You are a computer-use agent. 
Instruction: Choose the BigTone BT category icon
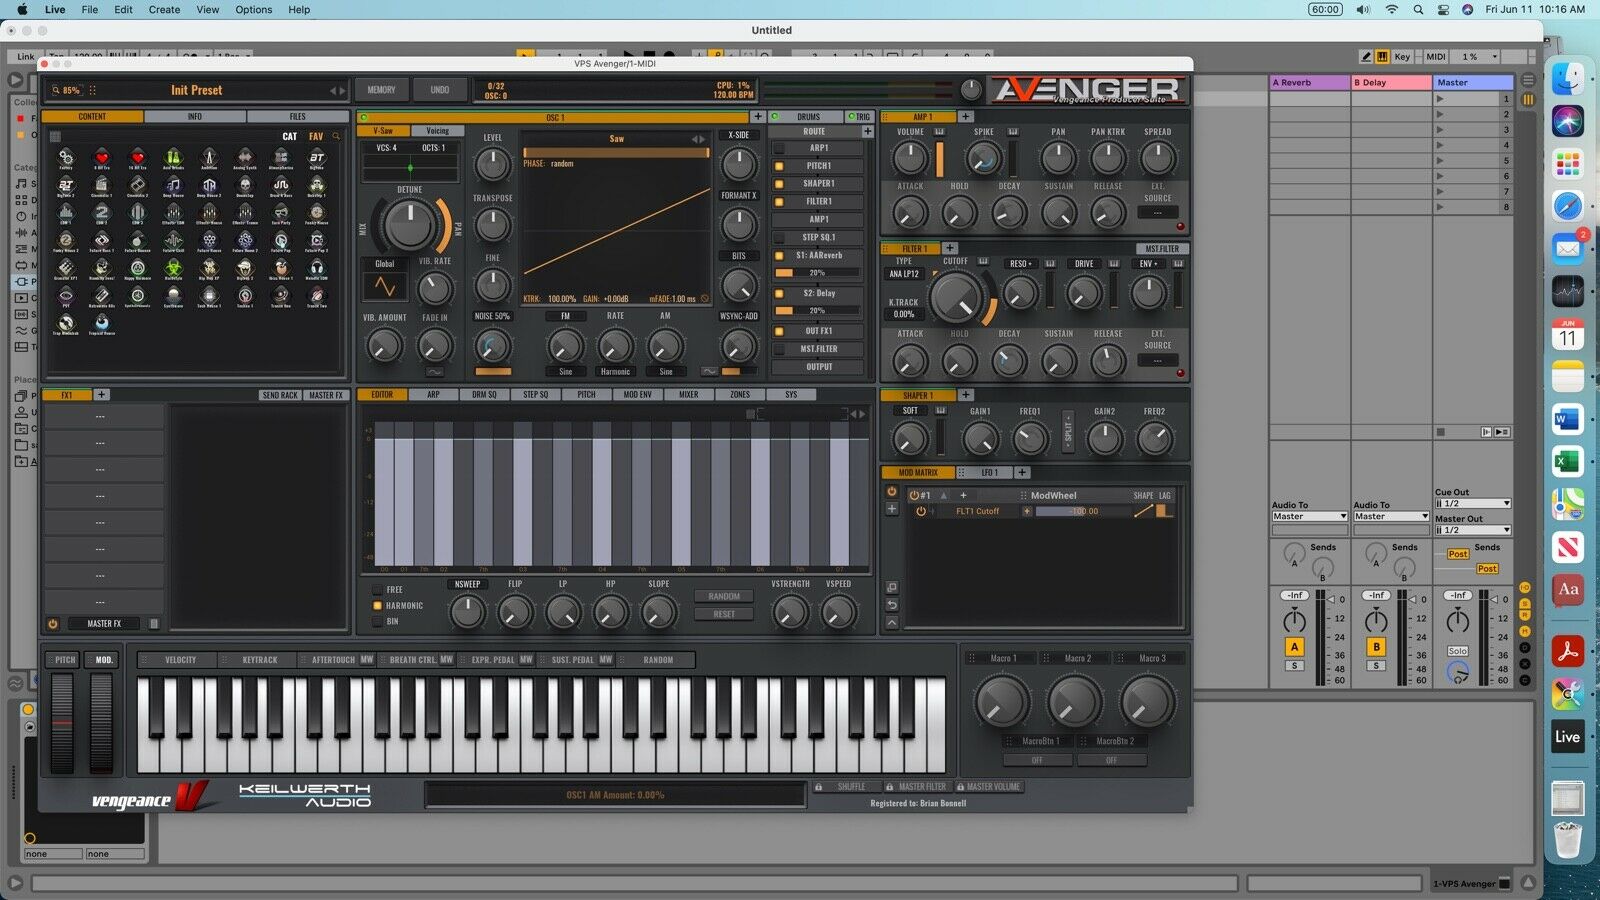[x=317, y=157]
